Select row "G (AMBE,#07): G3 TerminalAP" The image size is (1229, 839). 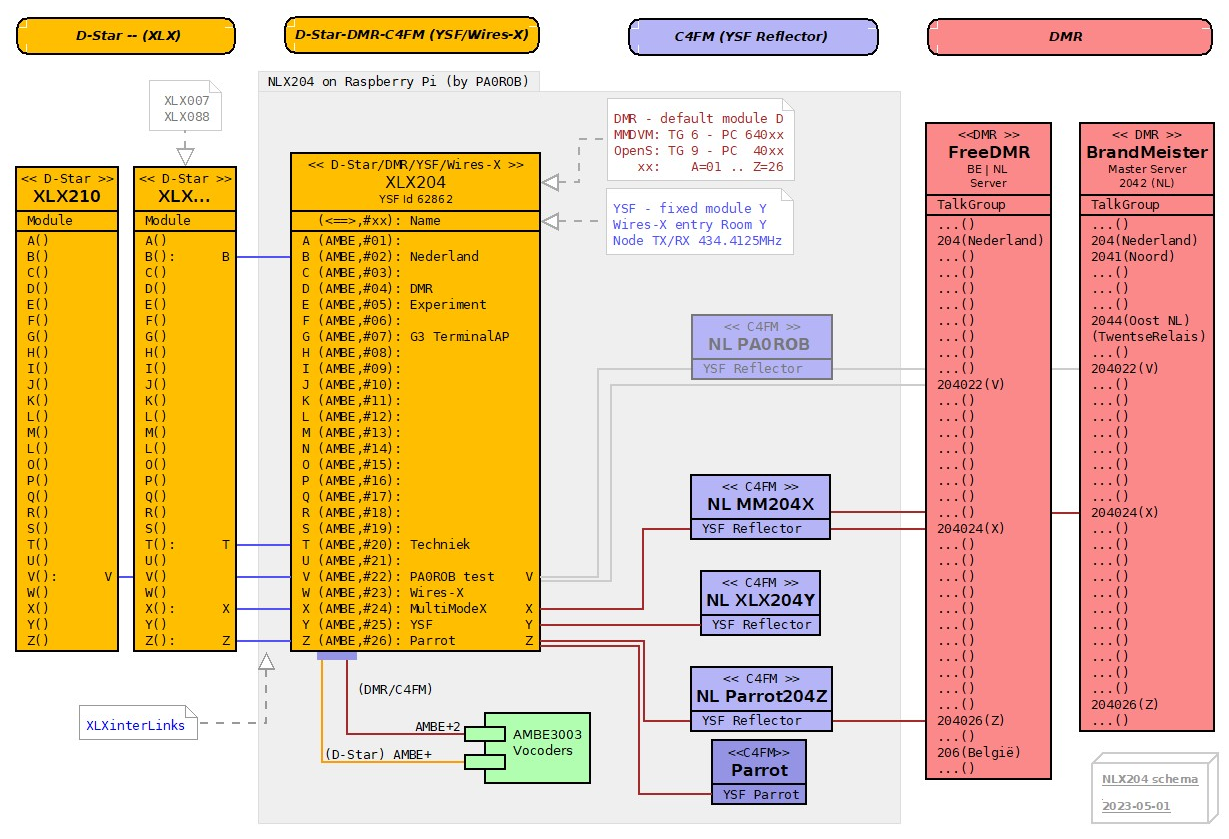pos(415,336)
